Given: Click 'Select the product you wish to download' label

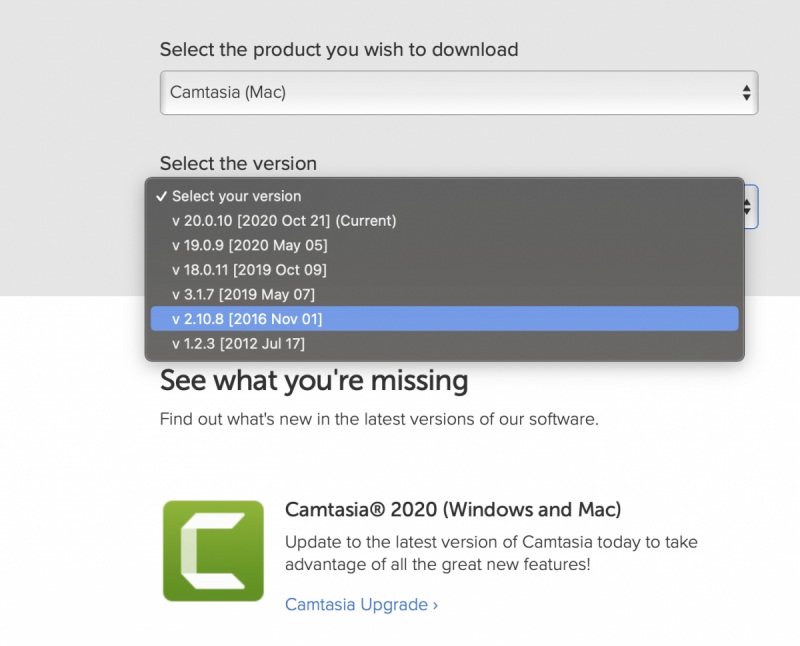Looking at the screenshot, I should coord(339,49).
